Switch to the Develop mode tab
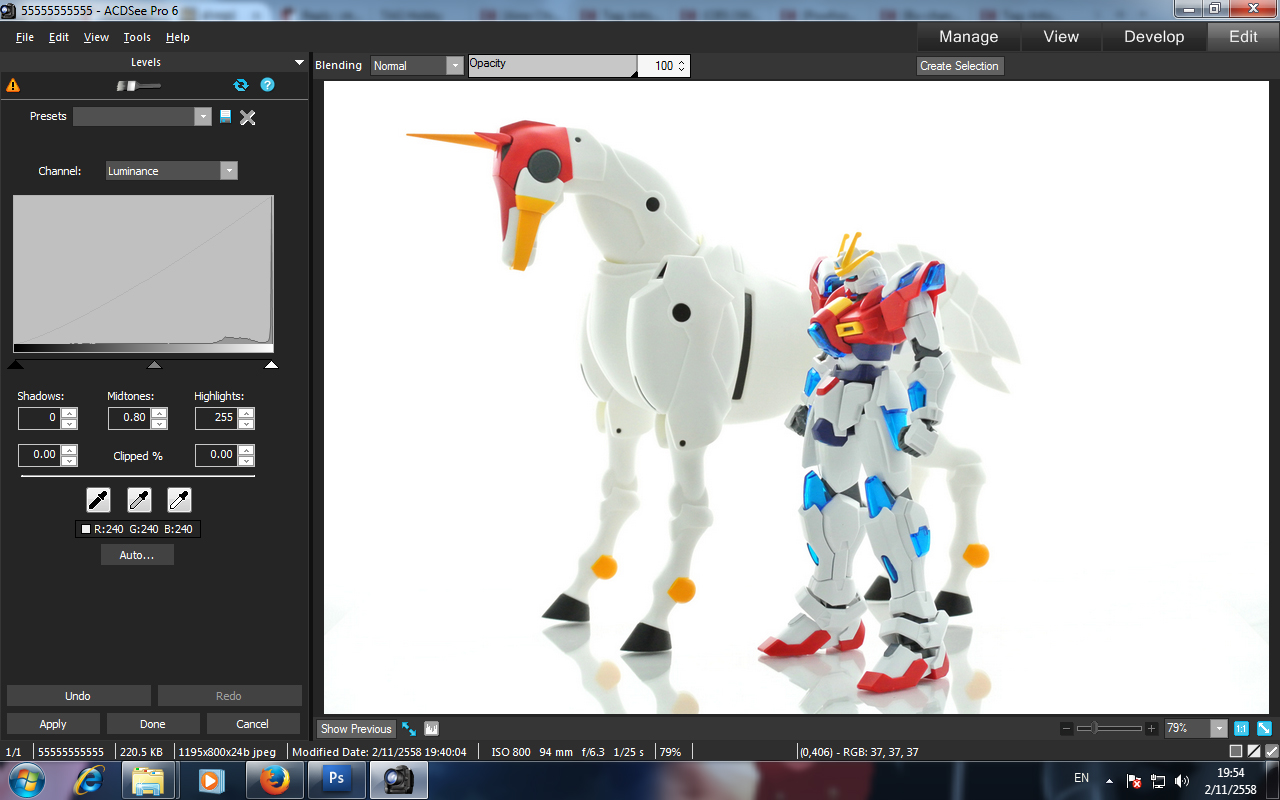Screen dimensions: 1280x800 point(1154,37)
